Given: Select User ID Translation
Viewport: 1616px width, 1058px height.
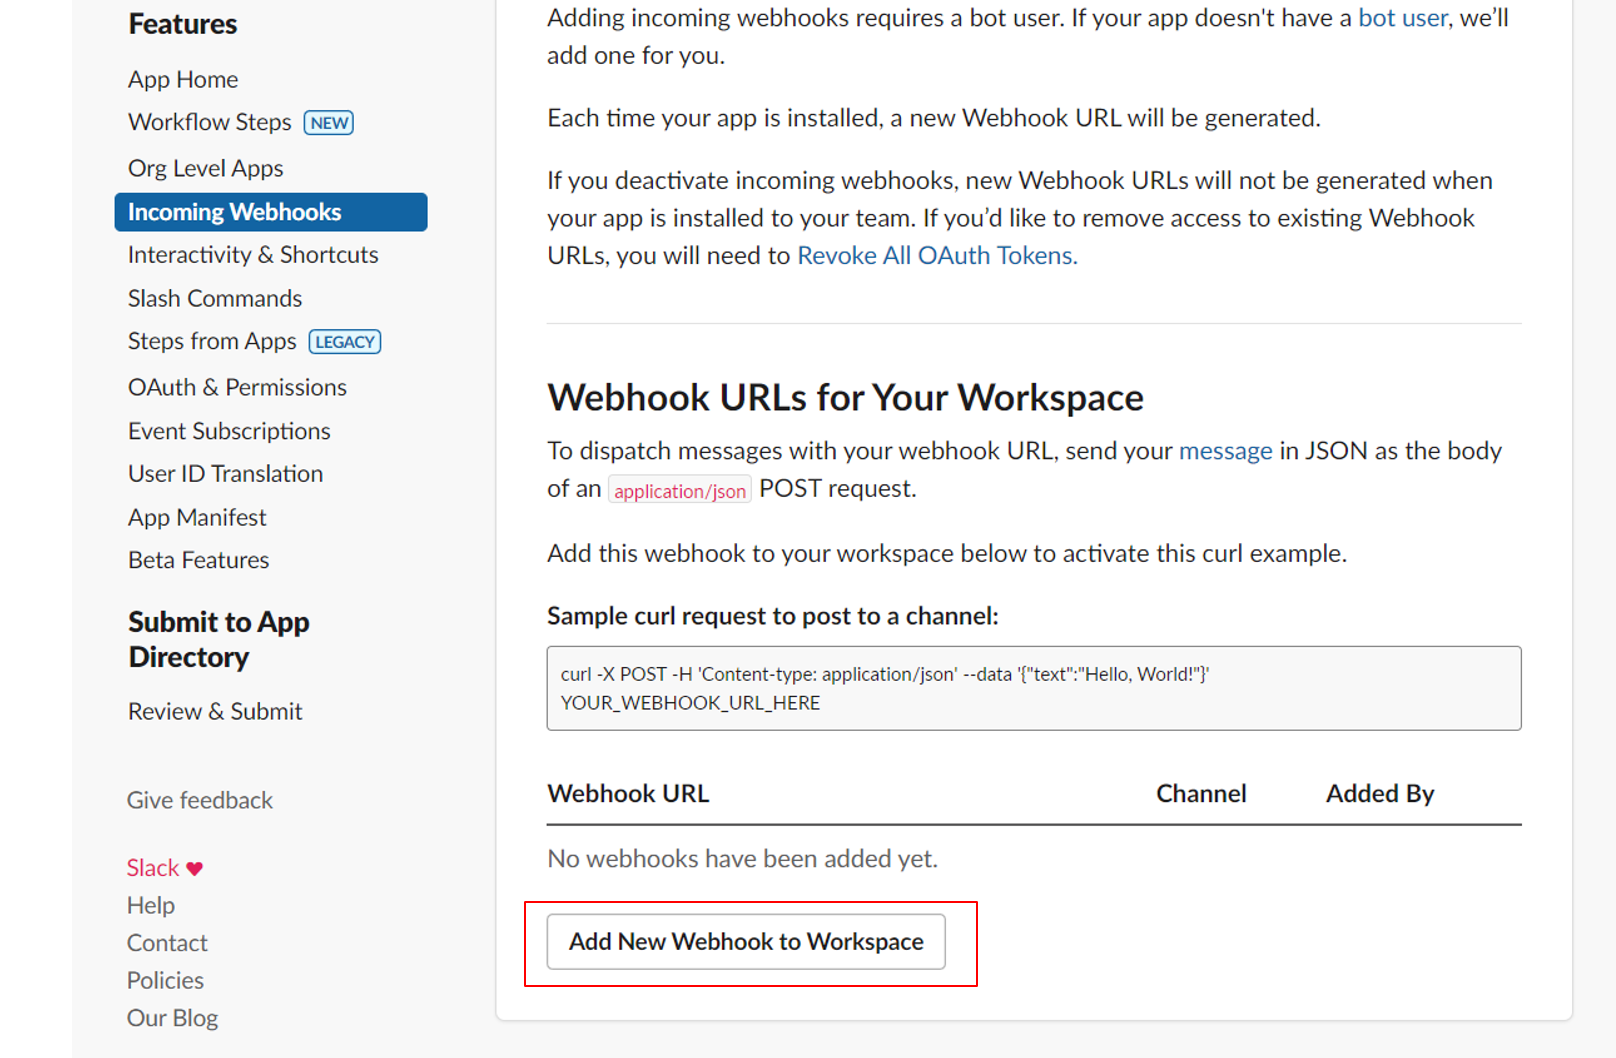Looking at the screenshot, I should pos(225,473).
